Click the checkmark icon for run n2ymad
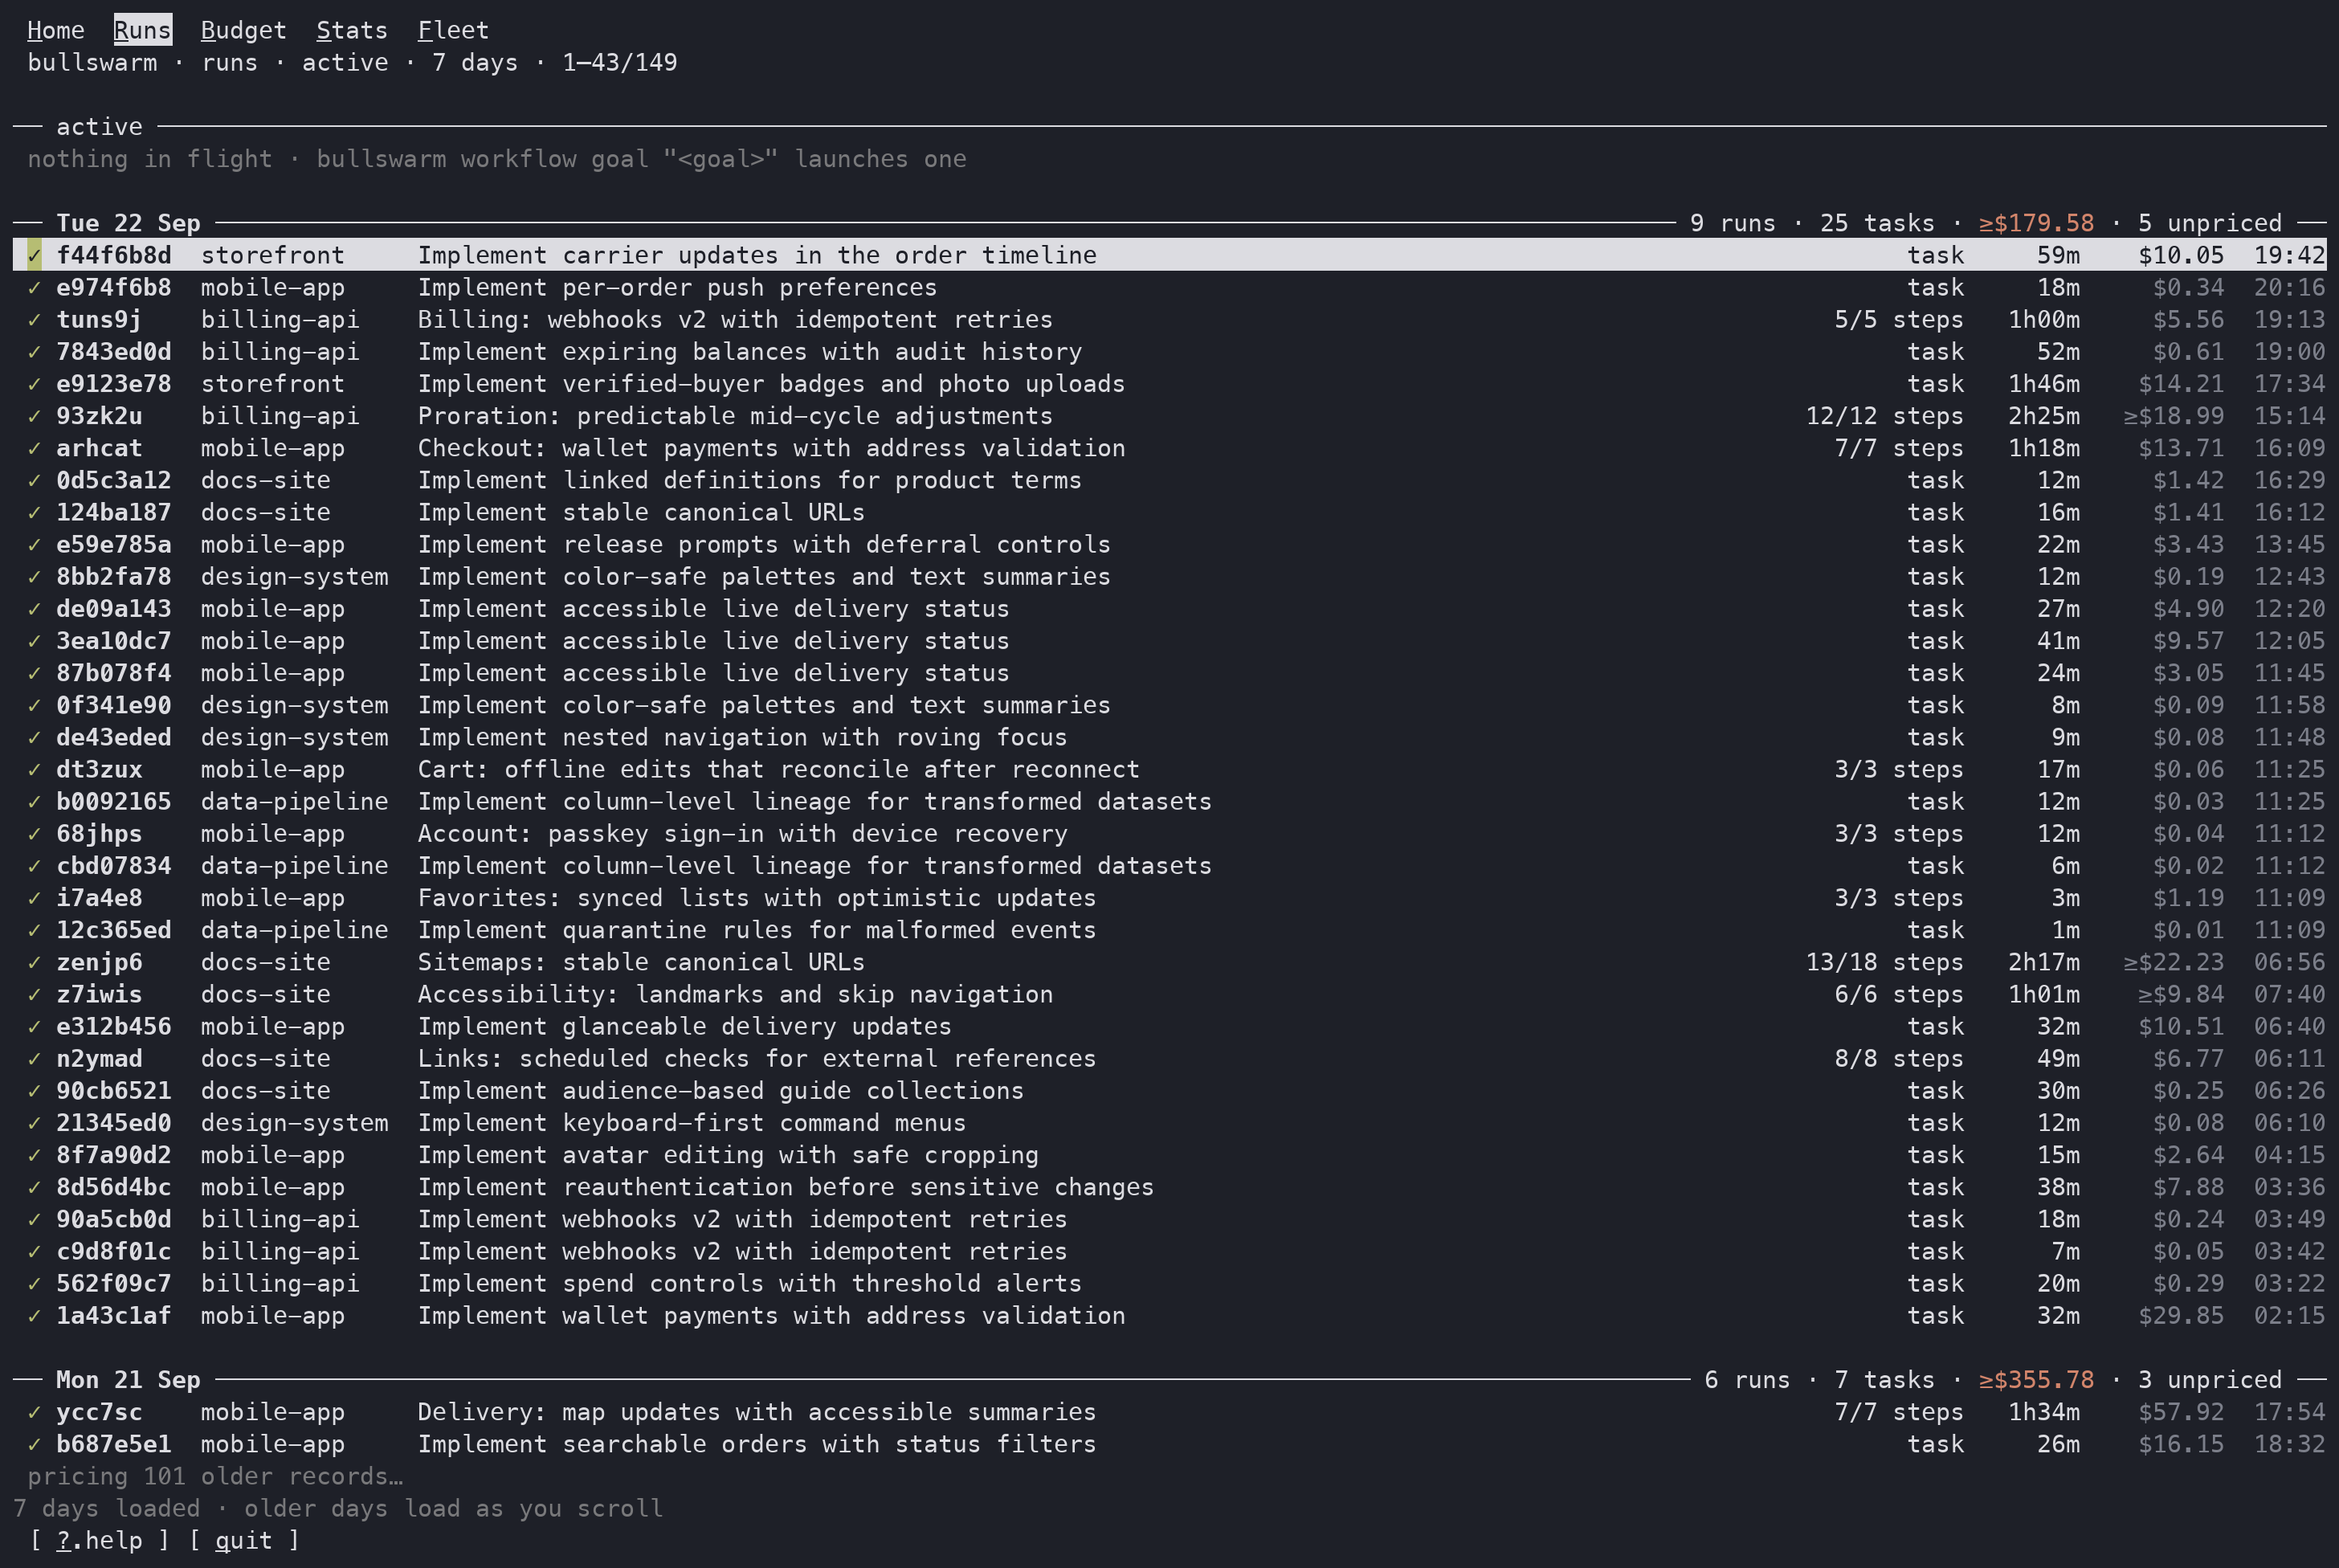This screenshot has height=1568, width=2339. (34, 1058)
